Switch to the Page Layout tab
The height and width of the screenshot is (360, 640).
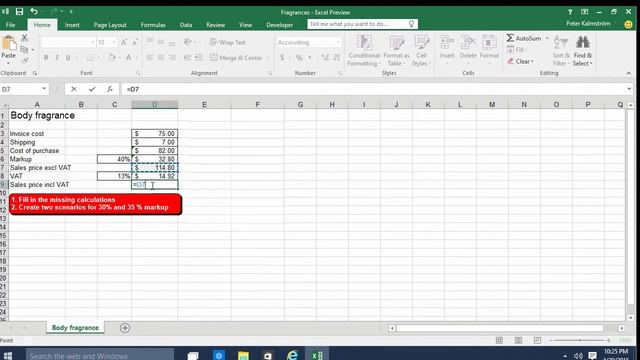(110, 25)
